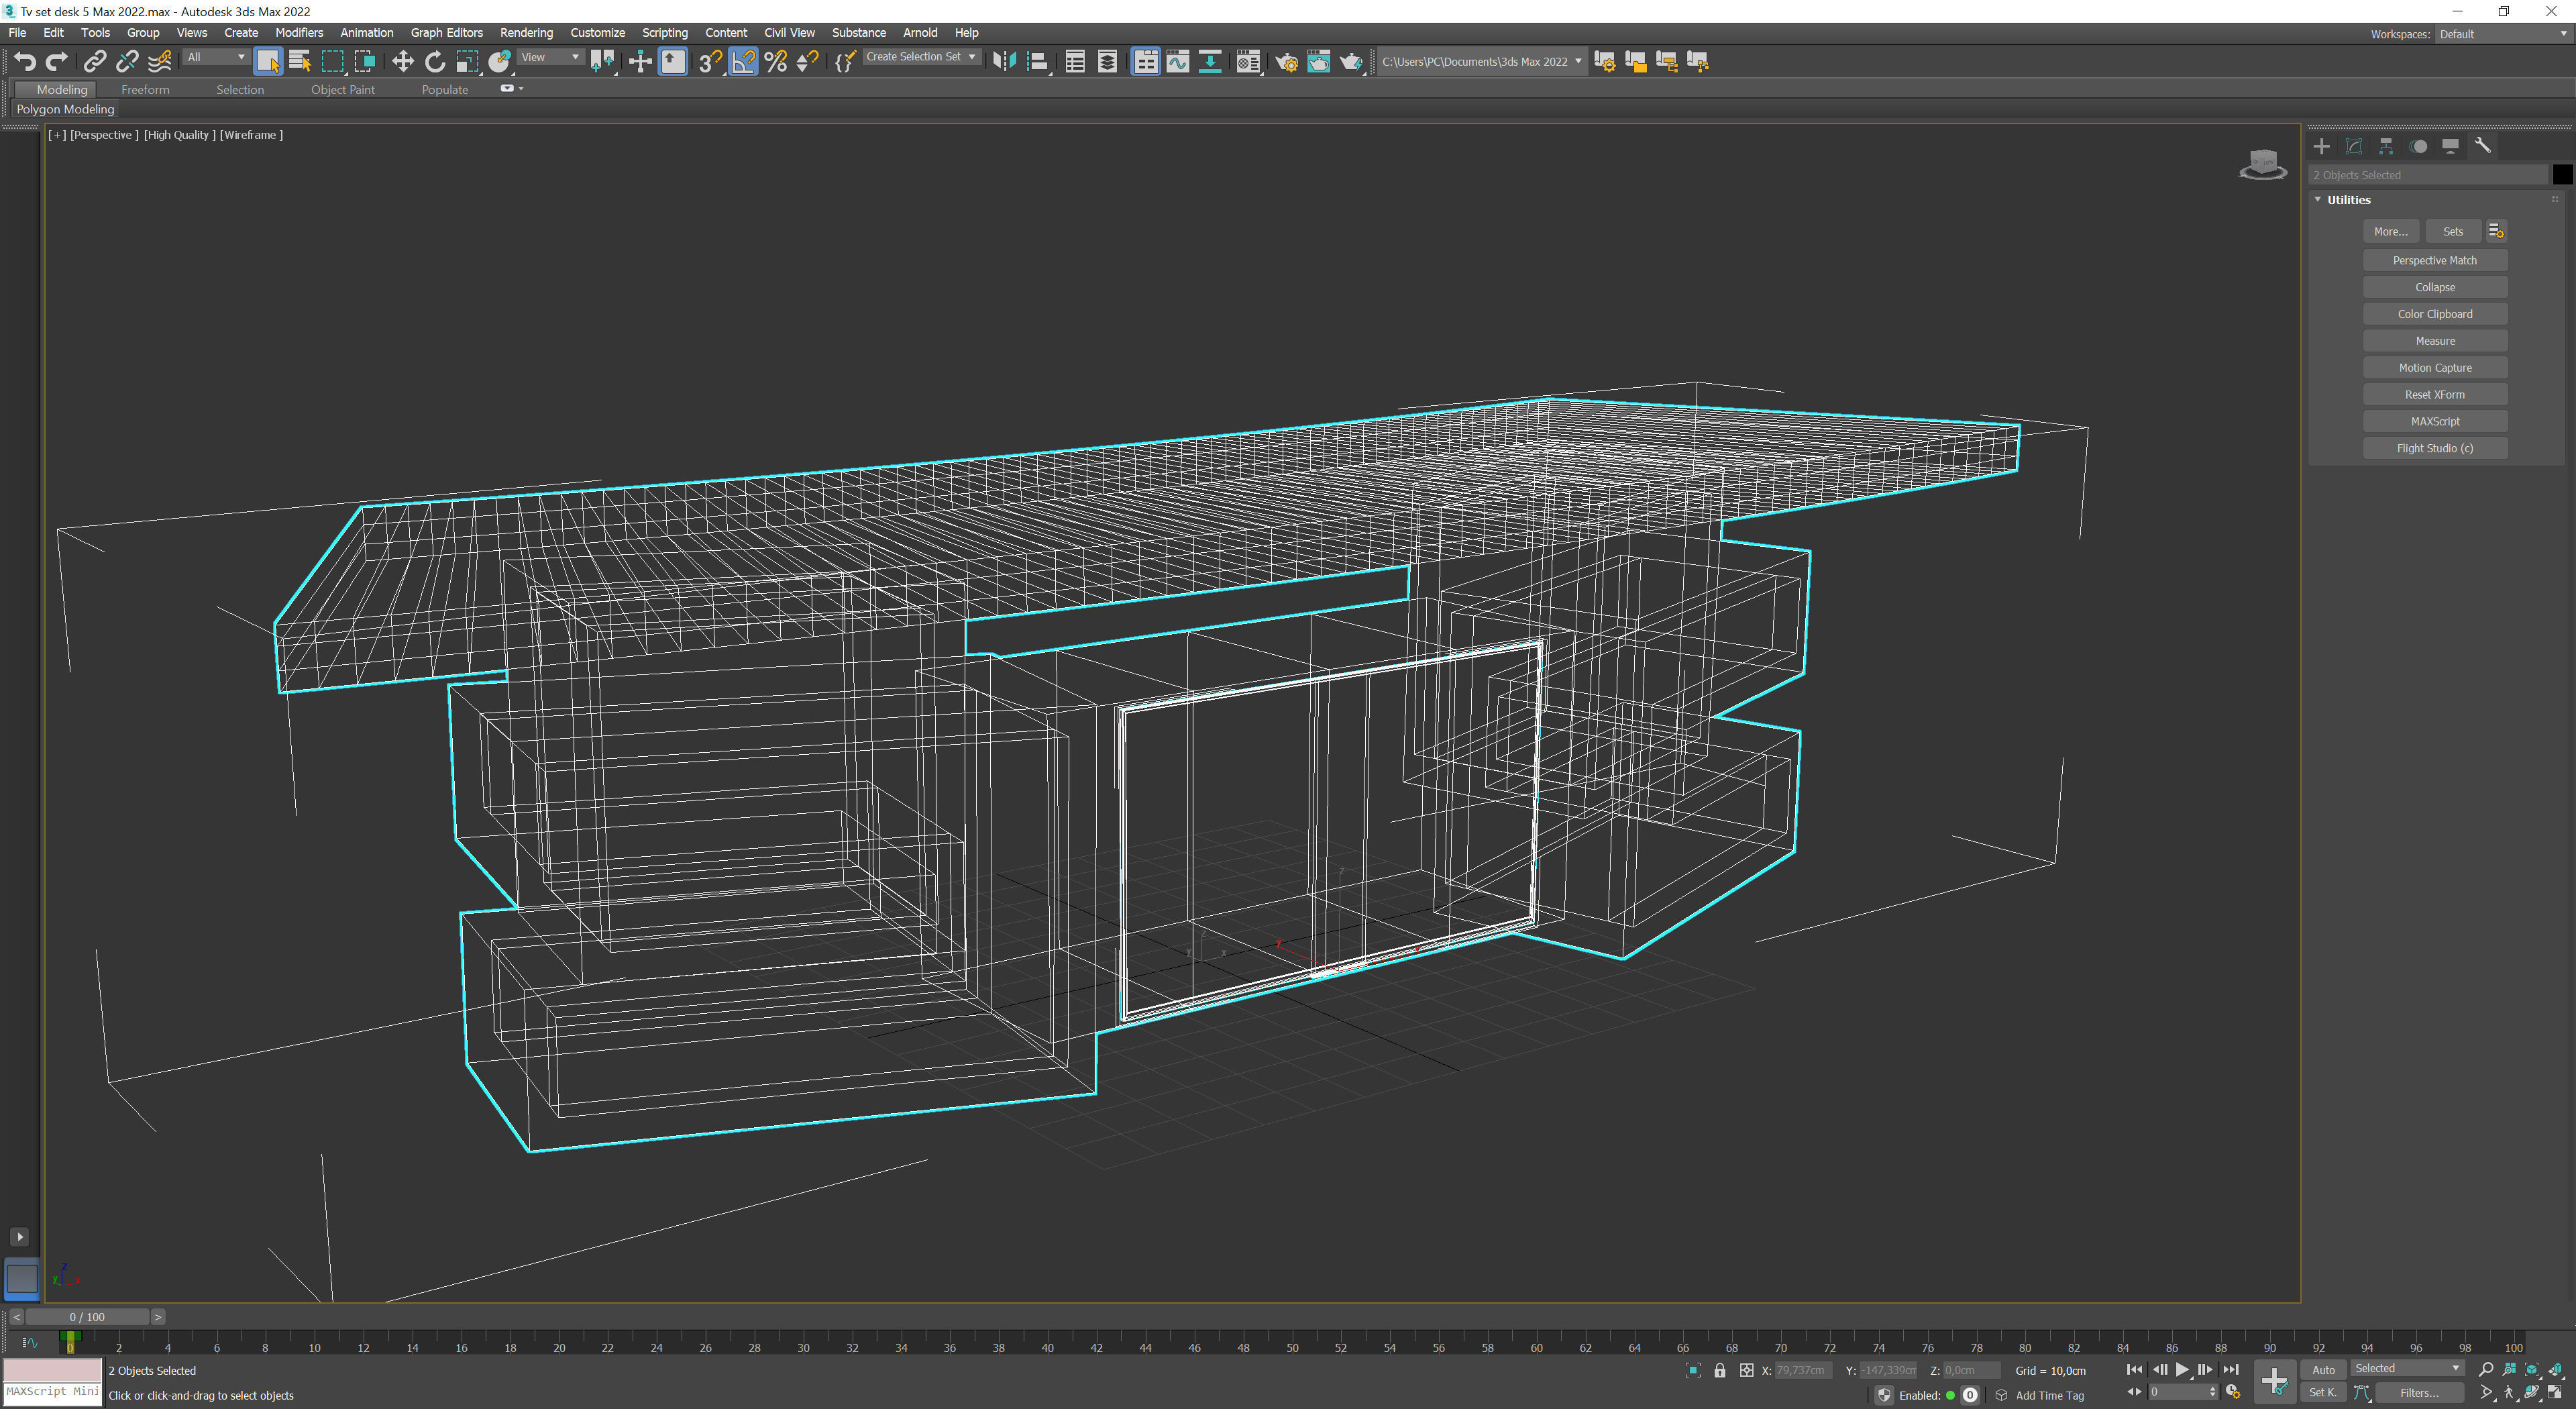Open Curve Editor icon
Image resolution: width=2576 pixels, height=1409 pixels.
(1178, 62)
